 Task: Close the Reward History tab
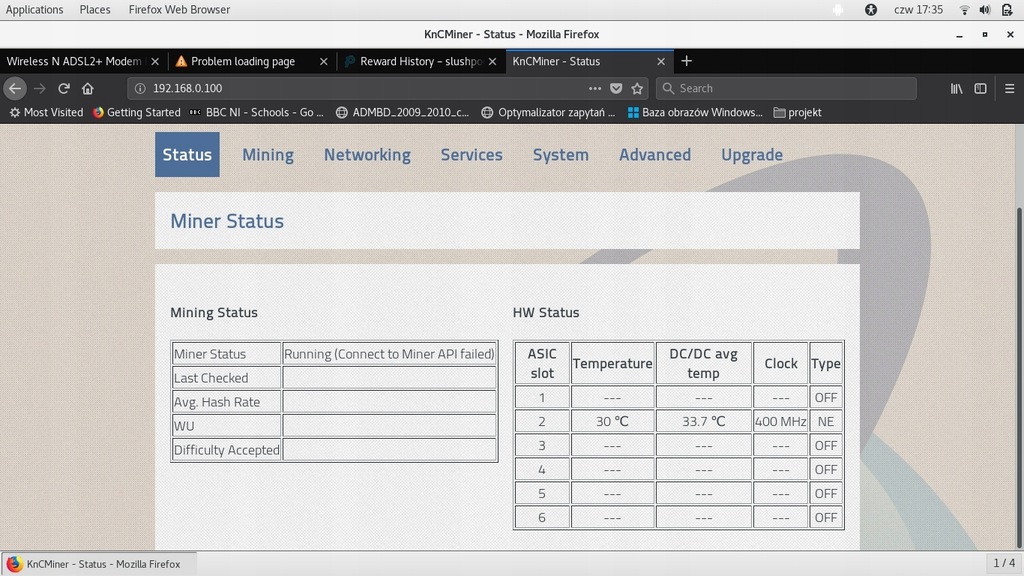point(492,61)
